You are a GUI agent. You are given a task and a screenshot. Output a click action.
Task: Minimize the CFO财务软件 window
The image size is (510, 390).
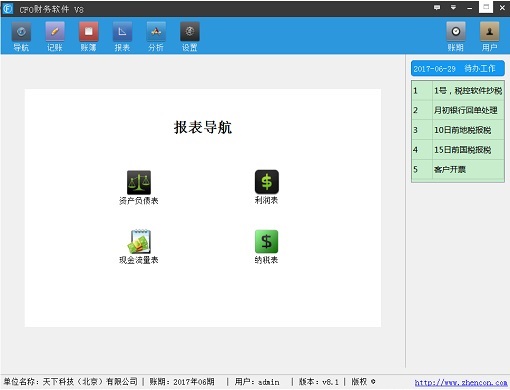(x=470, y=8)
